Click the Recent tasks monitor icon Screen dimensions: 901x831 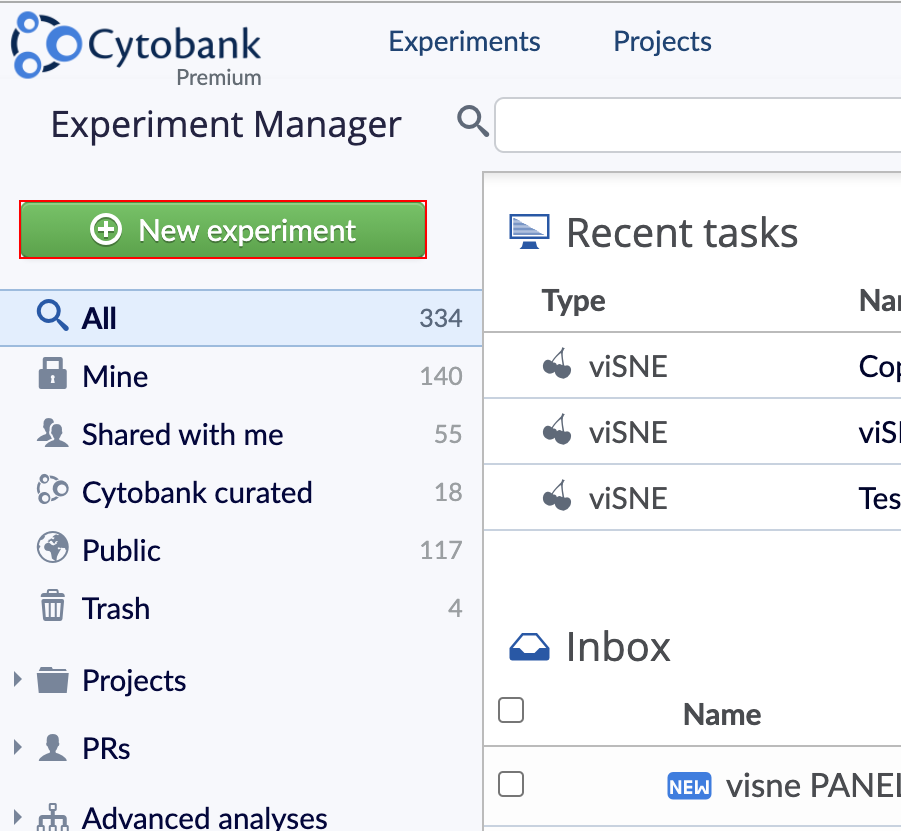tap(529, 231)
